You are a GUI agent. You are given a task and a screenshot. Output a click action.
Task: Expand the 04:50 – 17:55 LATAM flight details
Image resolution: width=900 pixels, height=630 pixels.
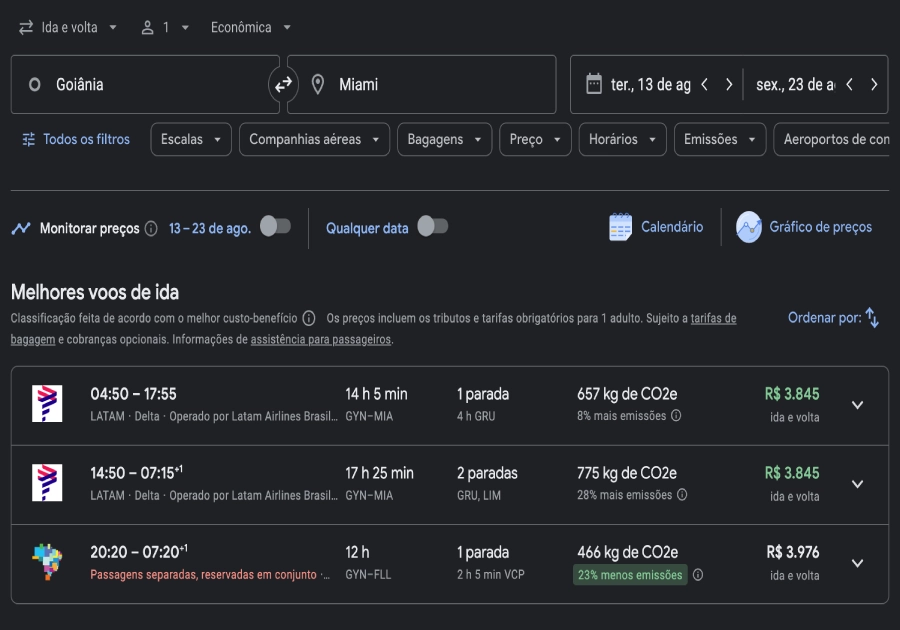pyautogui.click(x=857, y=405)
